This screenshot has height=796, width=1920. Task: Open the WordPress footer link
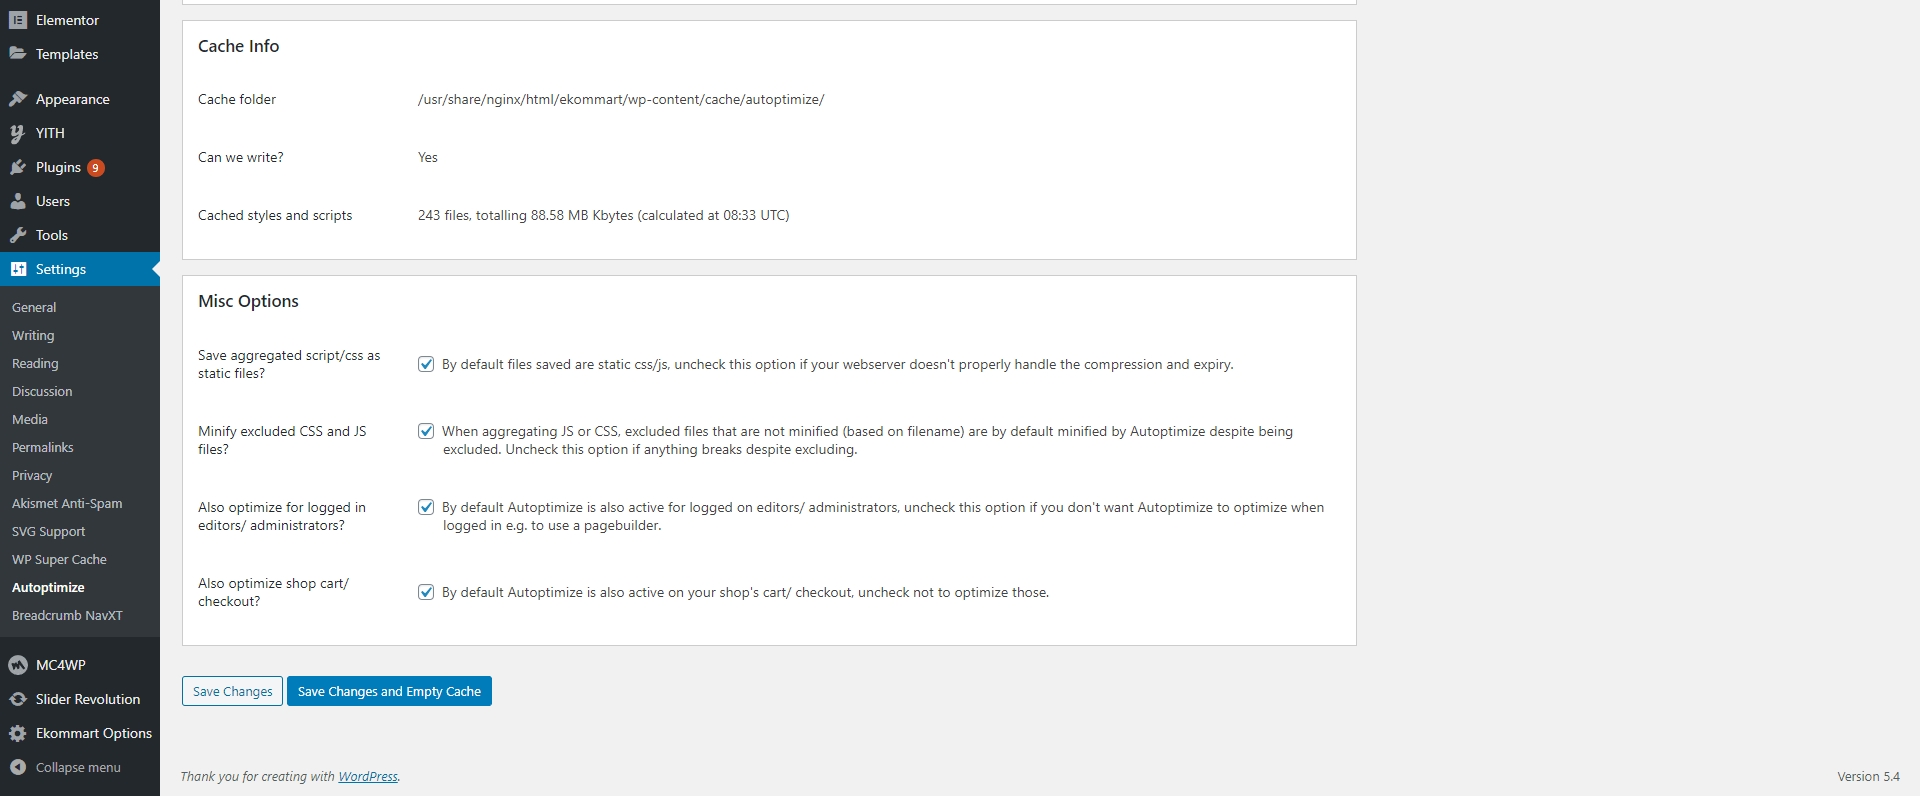tap(367, 776)
